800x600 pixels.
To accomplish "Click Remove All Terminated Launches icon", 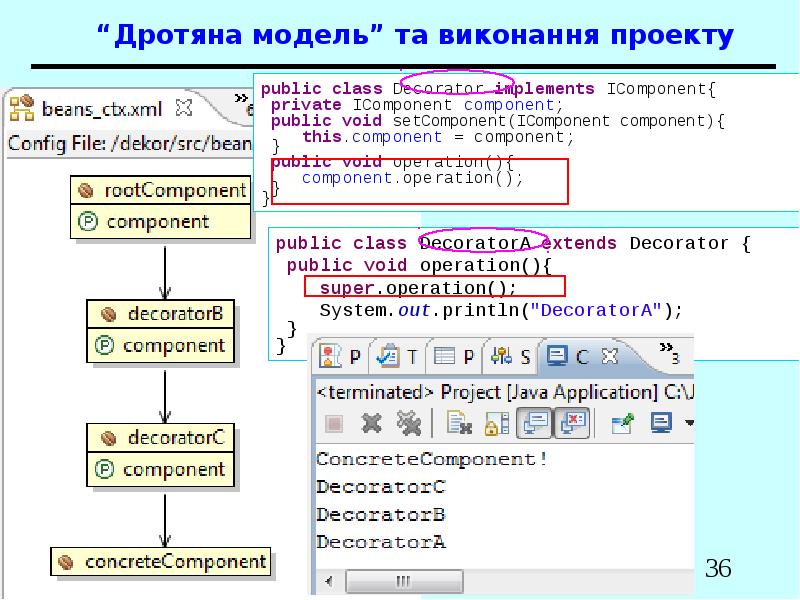I will click(409, 423).
